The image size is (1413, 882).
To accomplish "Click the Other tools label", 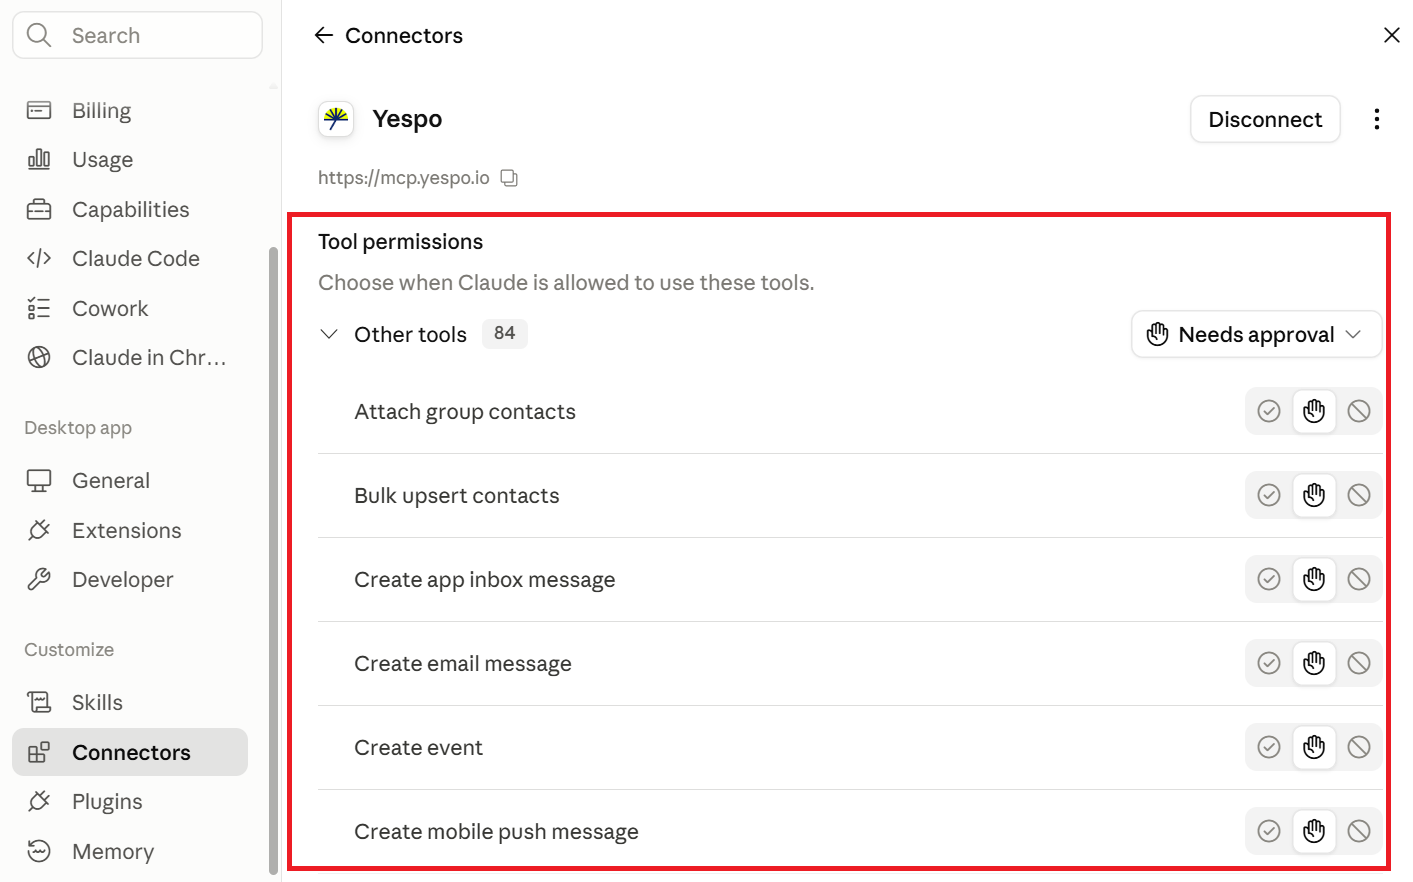I will (x=410, y=334).
